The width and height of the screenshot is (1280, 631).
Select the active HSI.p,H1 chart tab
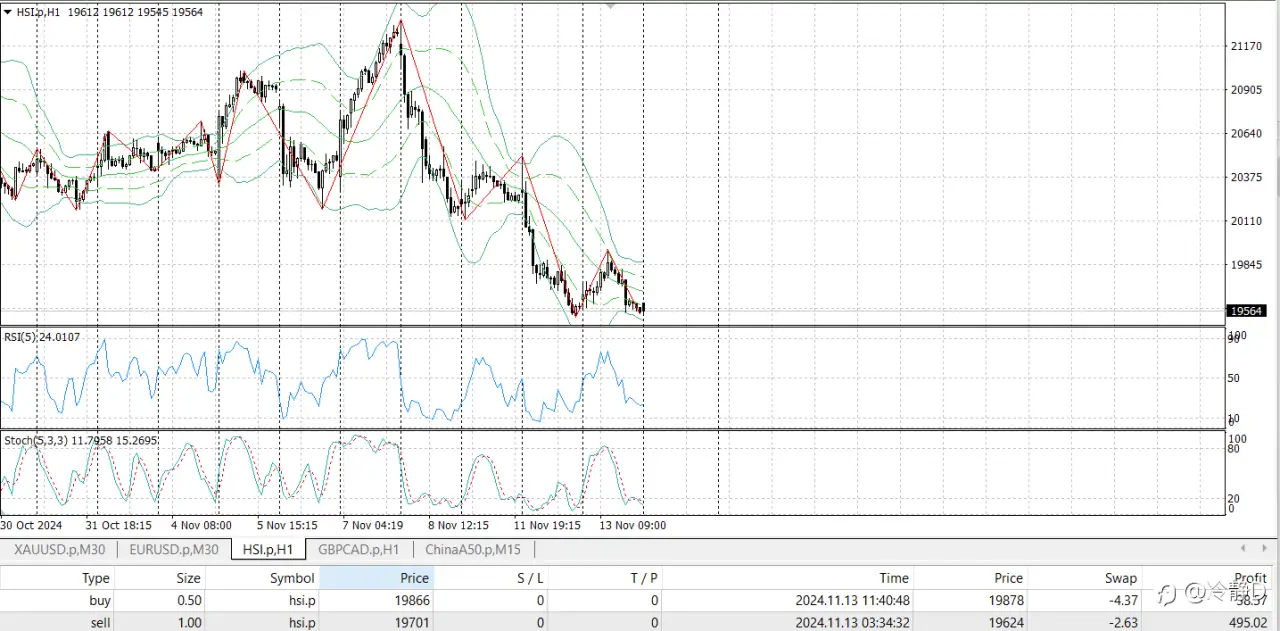[x=267, y=549]
